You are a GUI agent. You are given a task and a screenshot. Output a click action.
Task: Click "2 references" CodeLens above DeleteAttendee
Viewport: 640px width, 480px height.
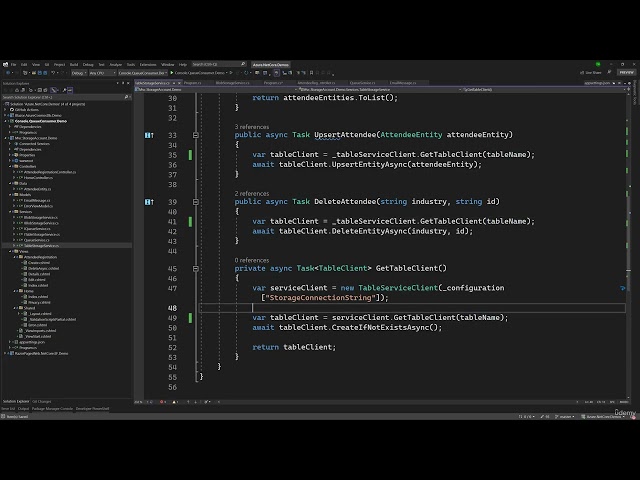251,193
